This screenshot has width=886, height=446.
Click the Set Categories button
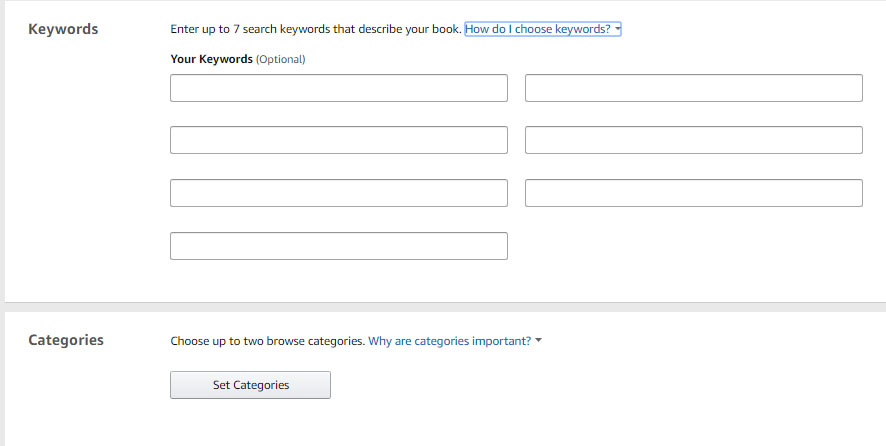(250, 385)
